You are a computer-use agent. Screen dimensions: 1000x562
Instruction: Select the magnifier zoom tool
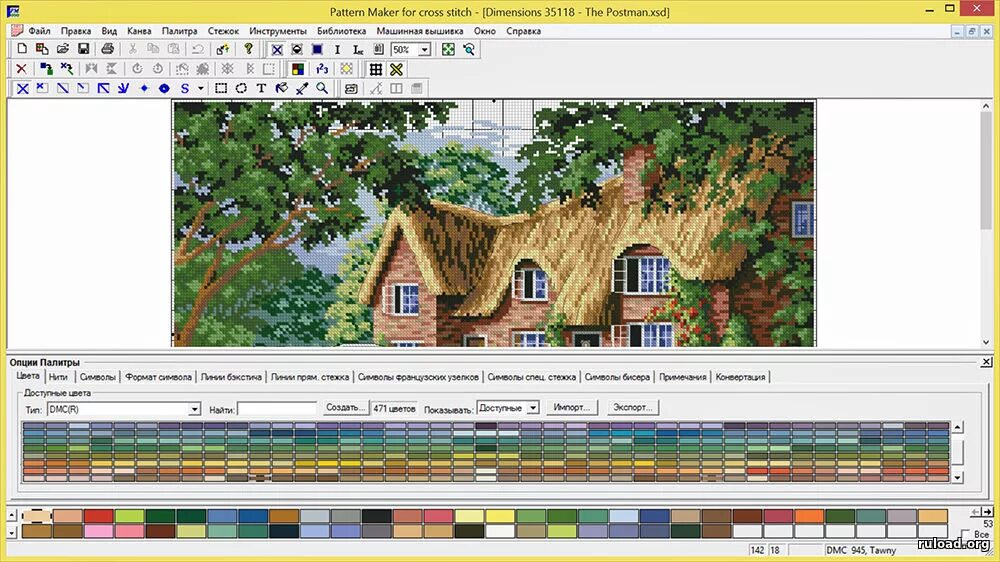tap(322, 89)
